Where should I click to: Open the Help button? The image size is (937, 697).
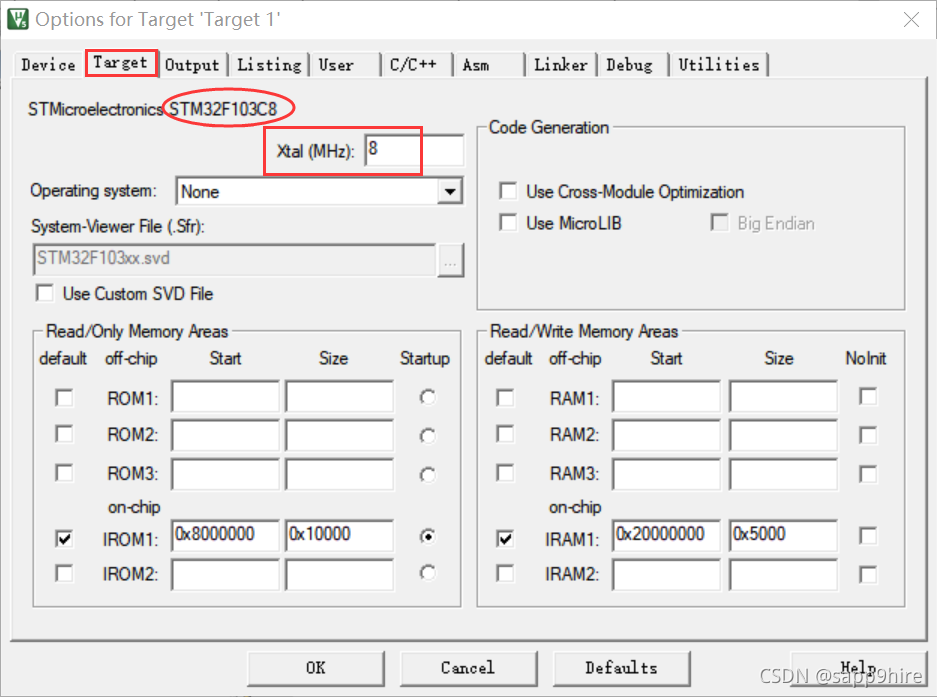[x=858, y=668]
